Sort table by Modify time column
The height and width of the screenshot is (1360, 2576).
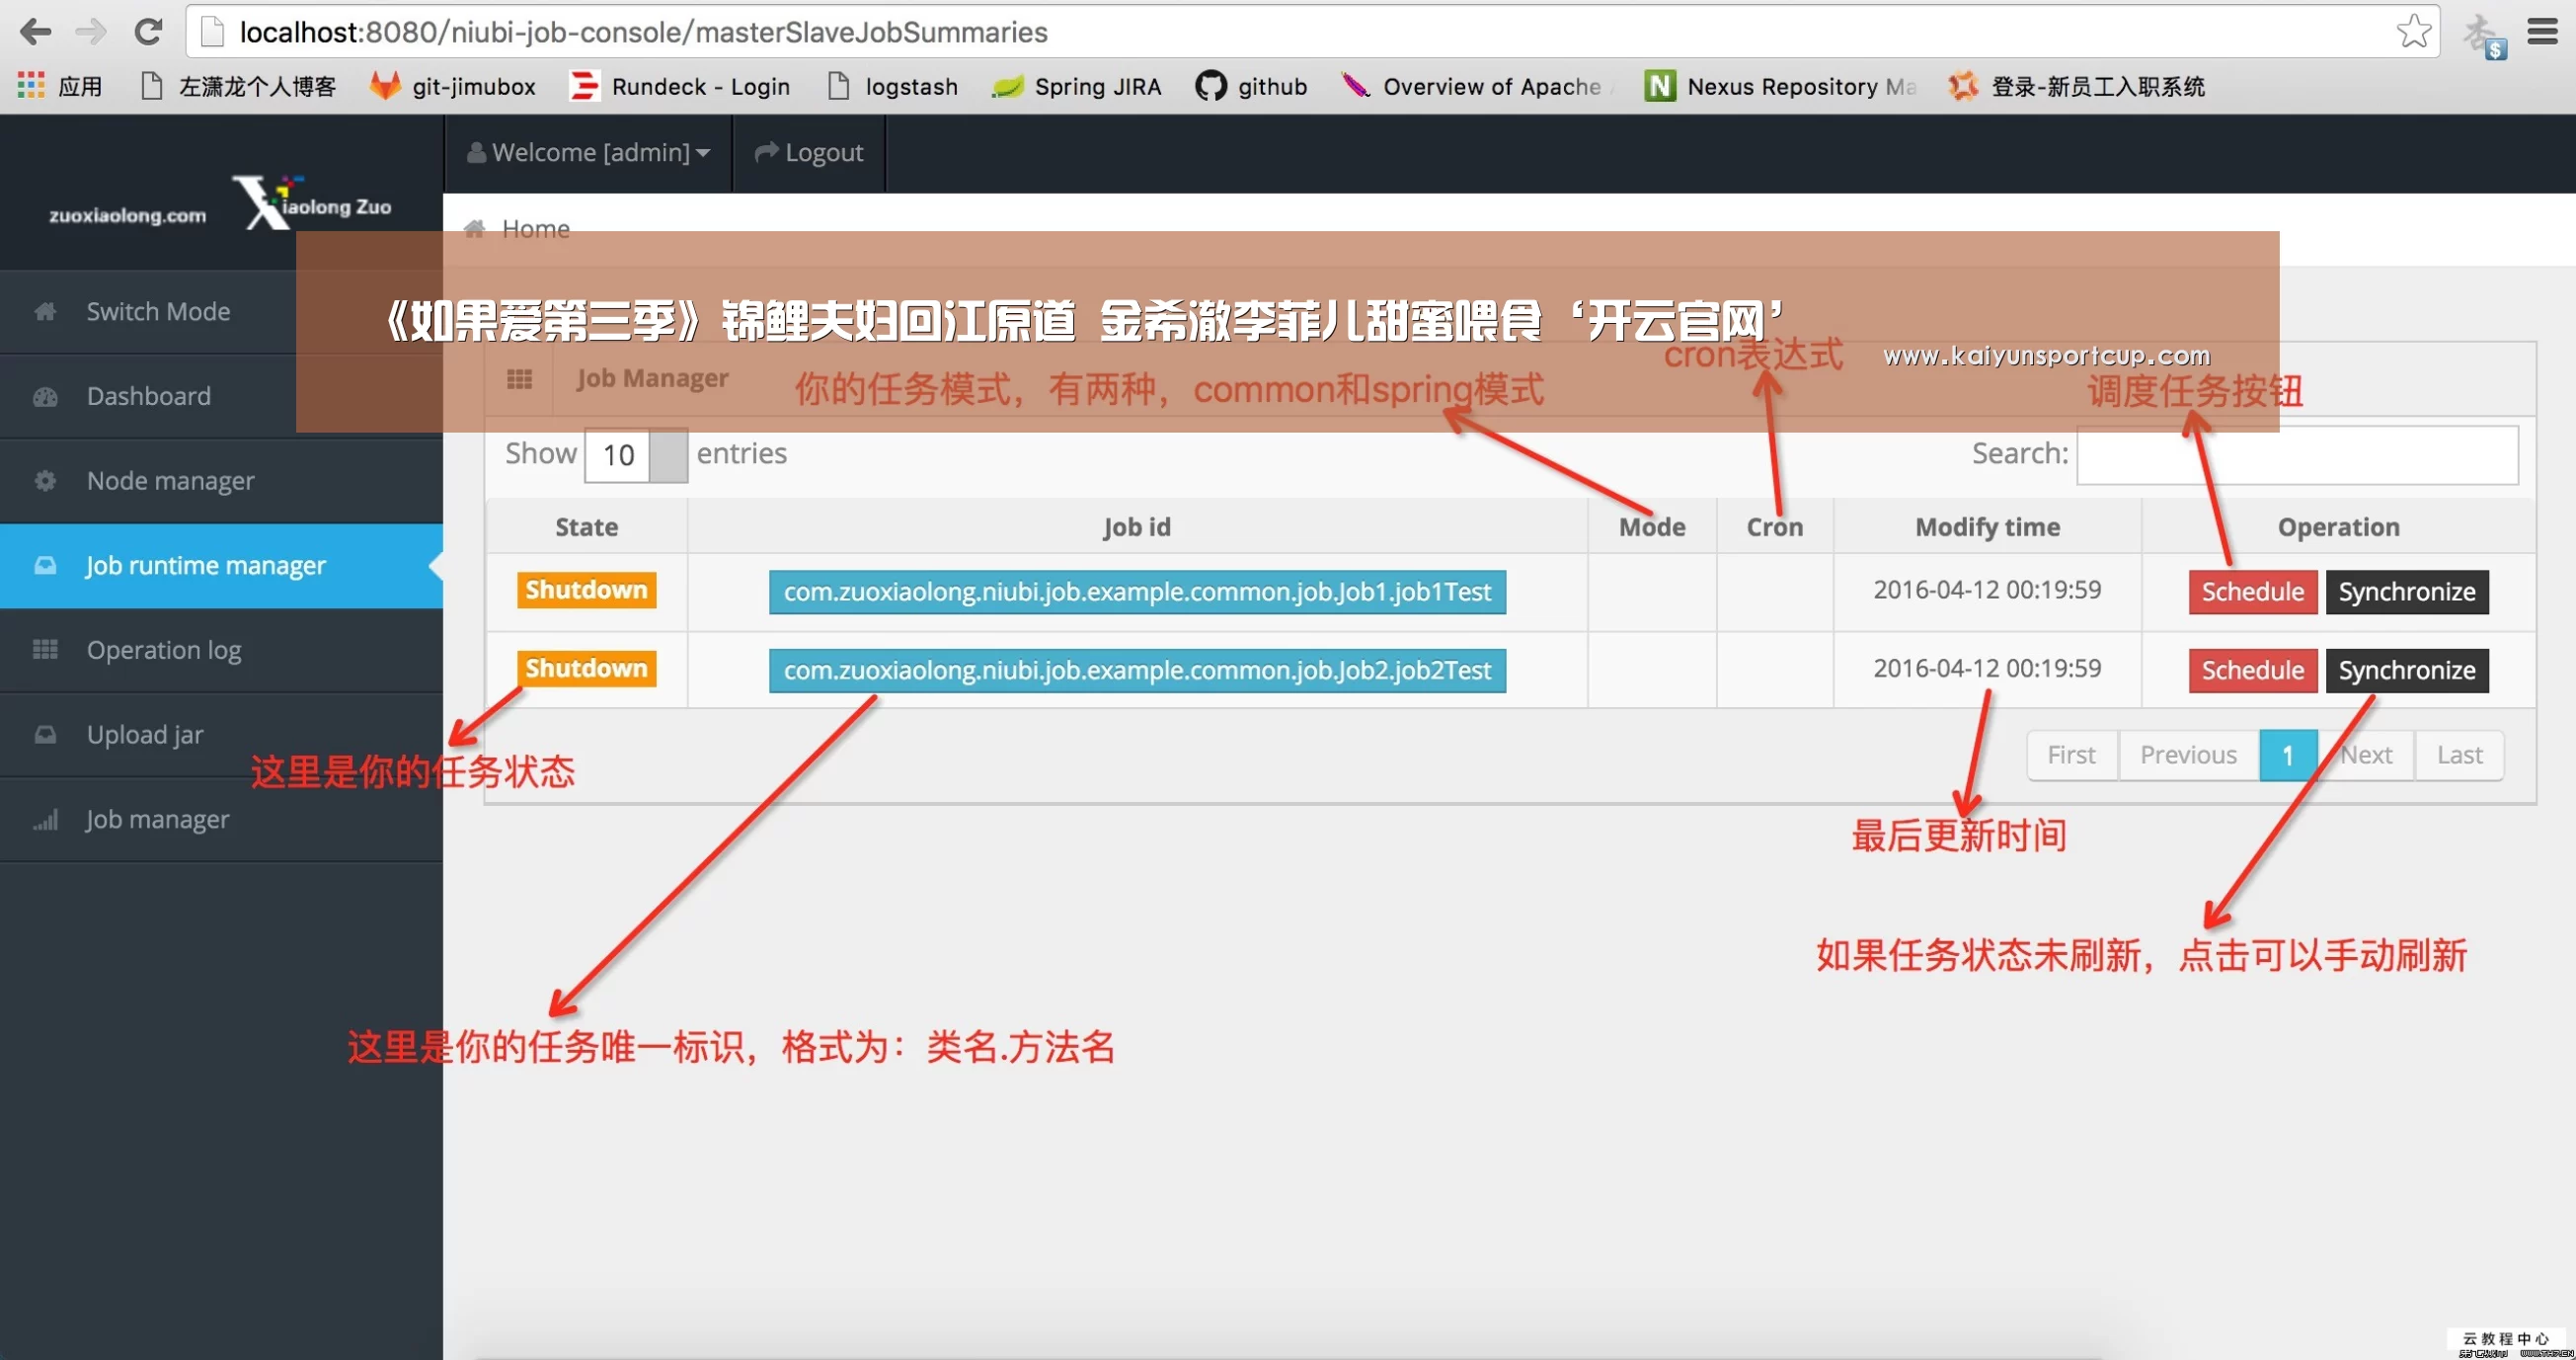click(1987, 527)
